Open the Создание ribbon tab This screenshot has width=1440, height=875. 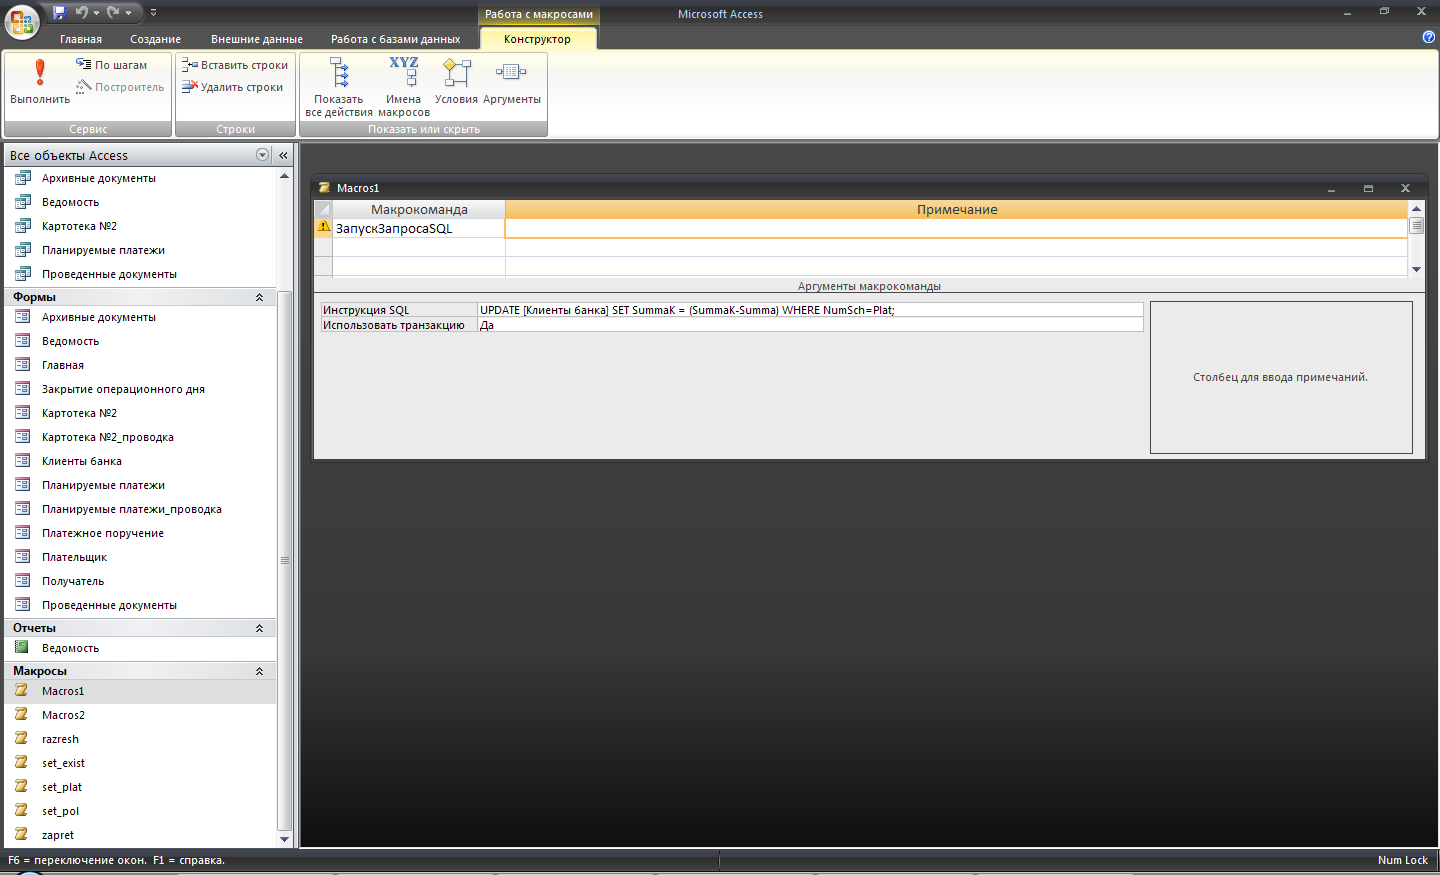pyautogui.click(x=156, y=39)
